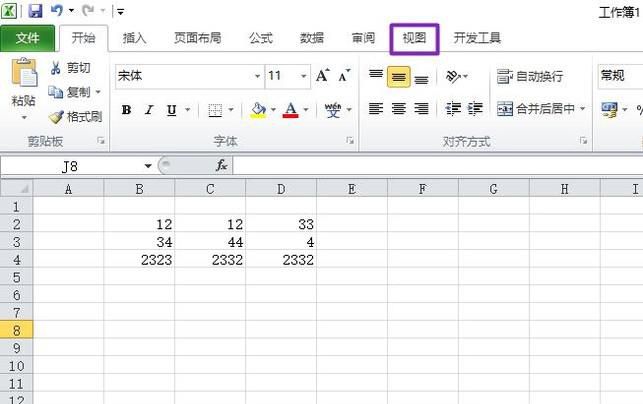Viewport: 643px width, 404px height.
Task: Click the 格式刷 (Format Painter) button
Action: tap(75, 116)
